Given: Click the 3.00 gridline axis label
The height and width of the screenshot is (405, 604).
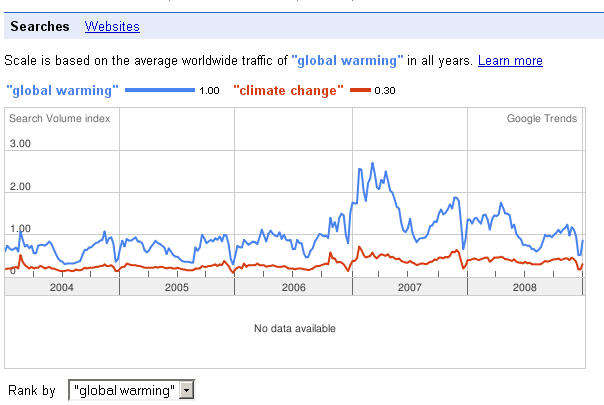Looking at the screenshot, I should pyautogui.click(x=20, y=144).
